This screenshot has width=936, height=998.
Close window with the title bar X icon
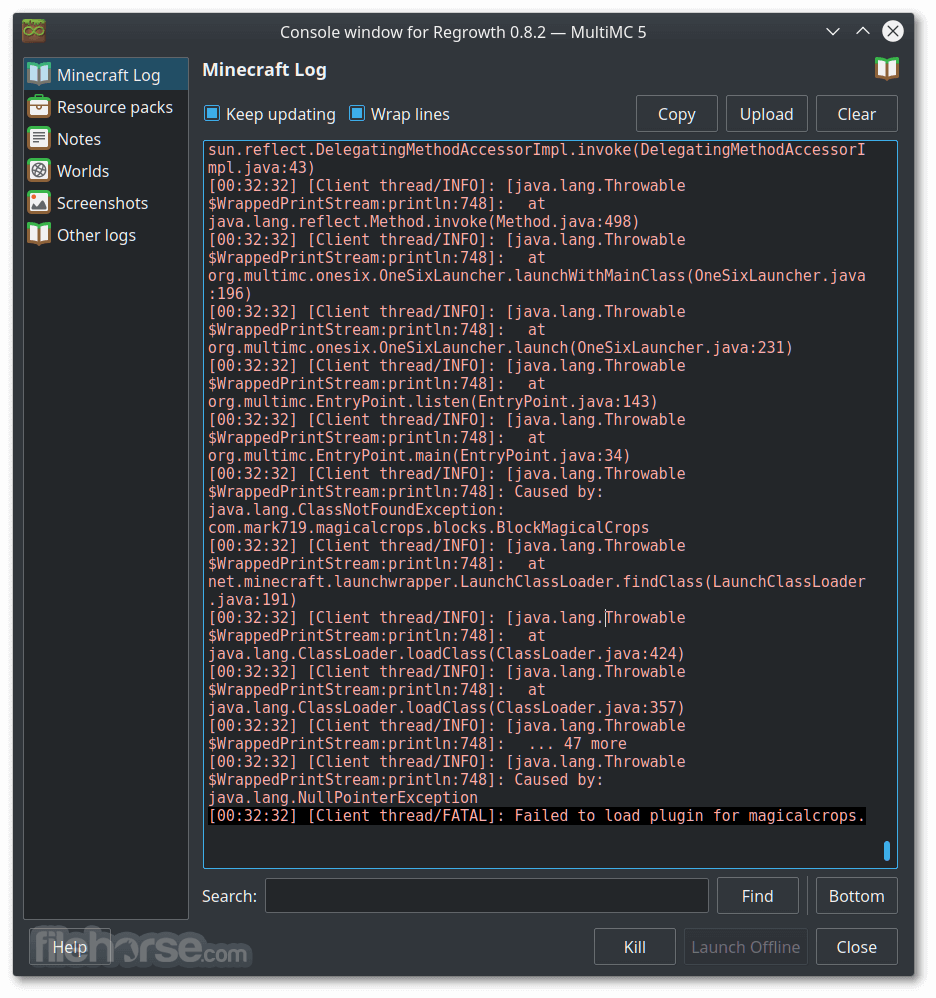coord(892,31)
